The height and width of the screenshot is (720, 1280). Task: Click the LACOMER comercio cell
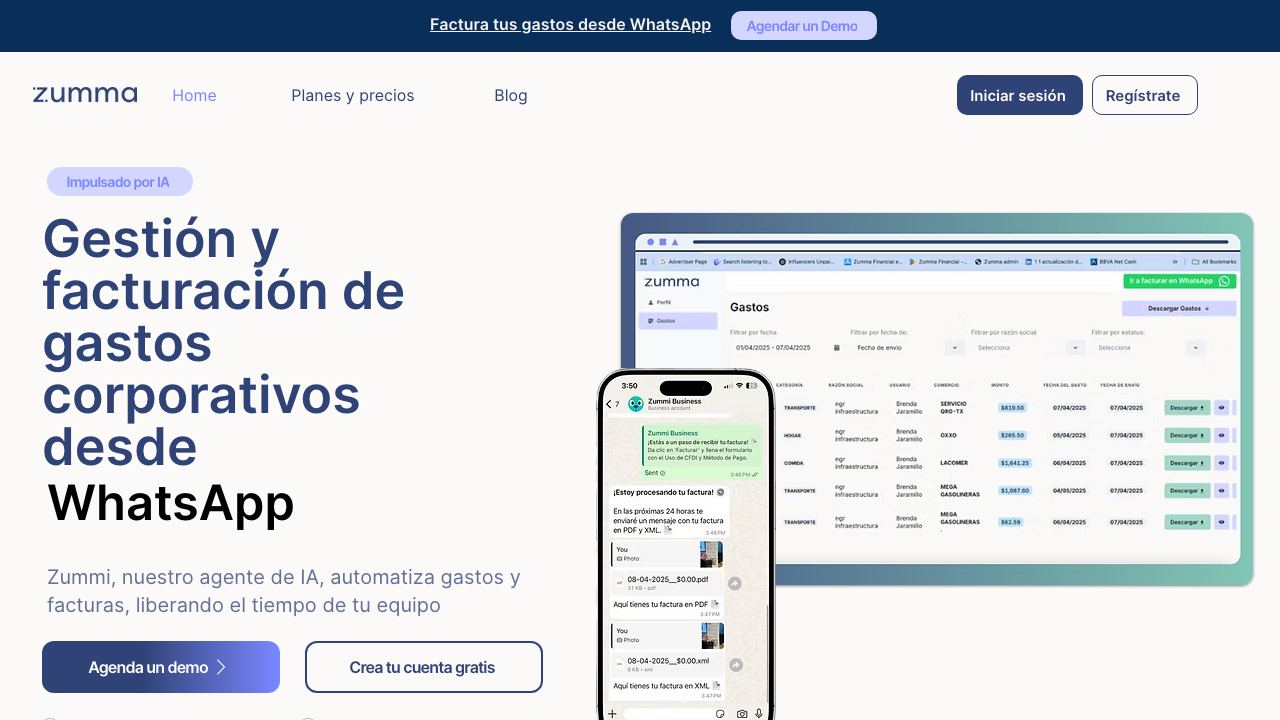click(955, 463)
